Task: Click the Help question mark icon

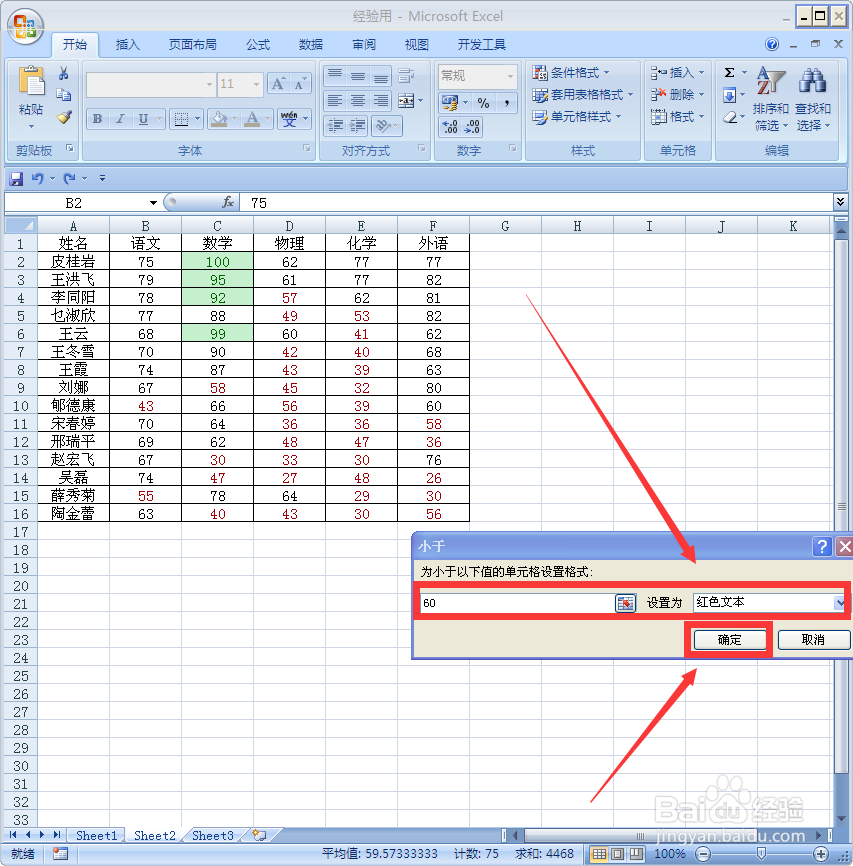Action: coord(772,44)
